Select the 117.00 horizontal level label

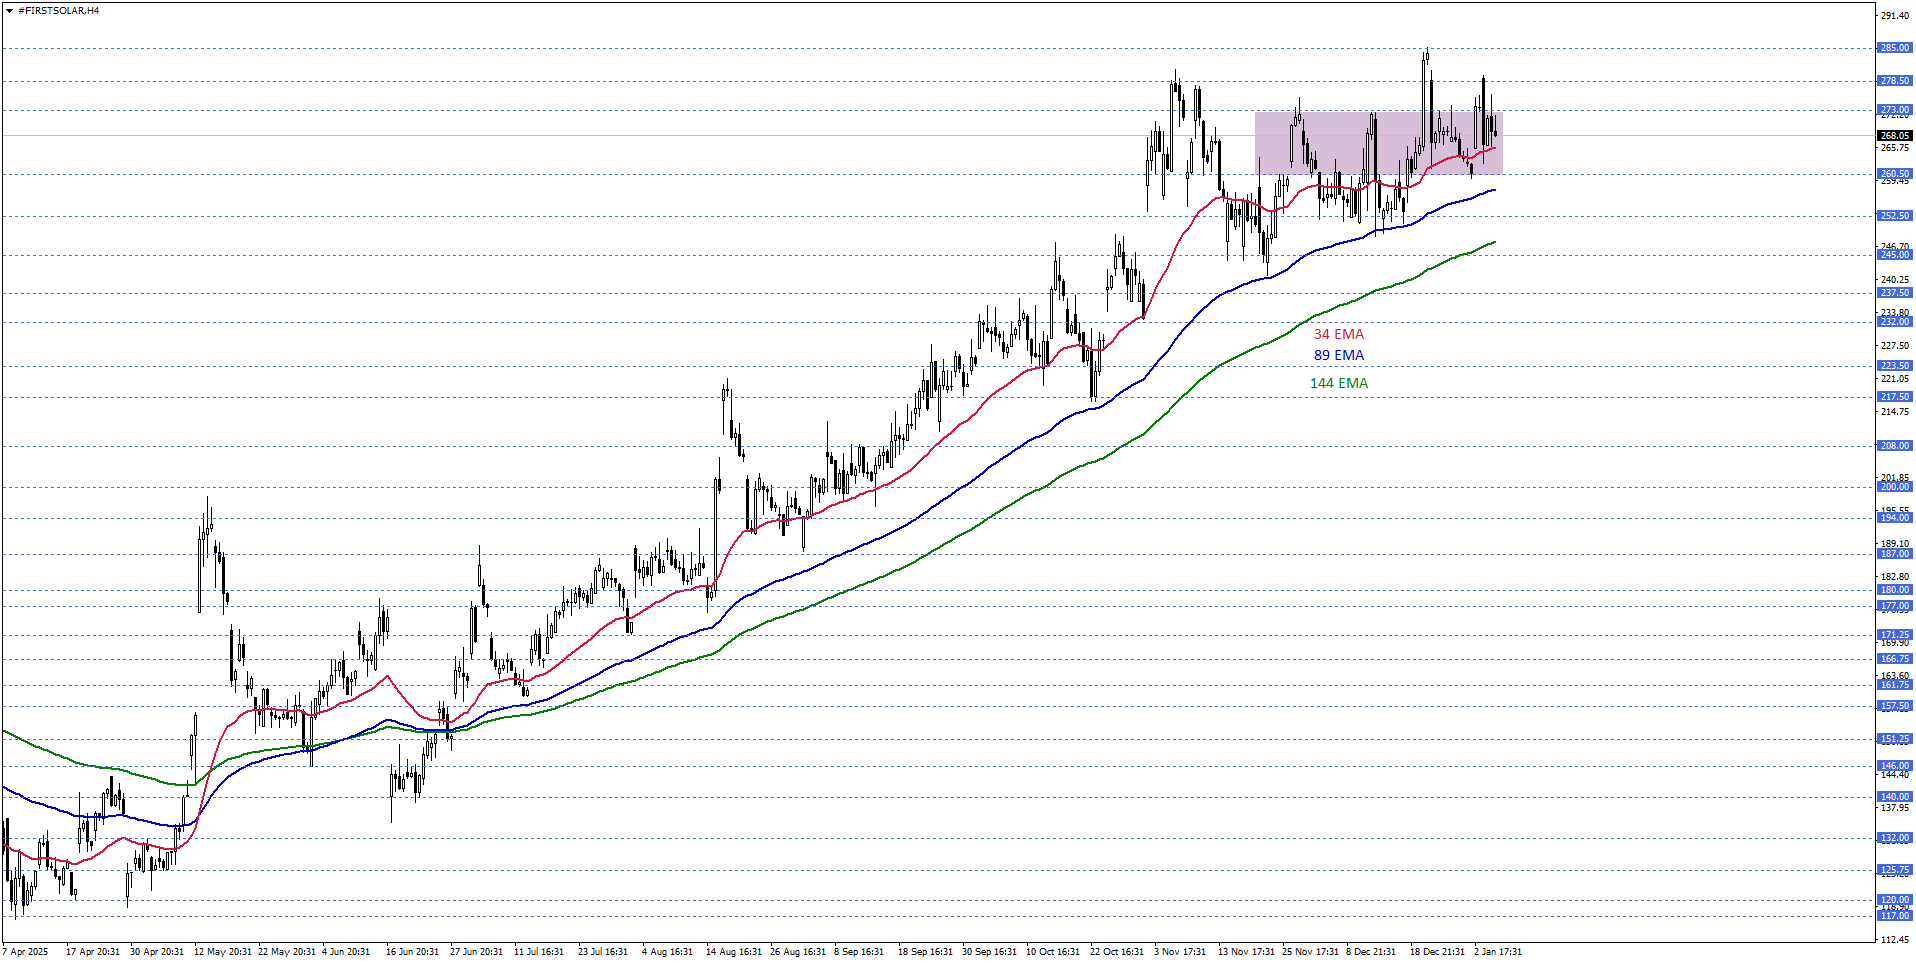click(1895, 916)
